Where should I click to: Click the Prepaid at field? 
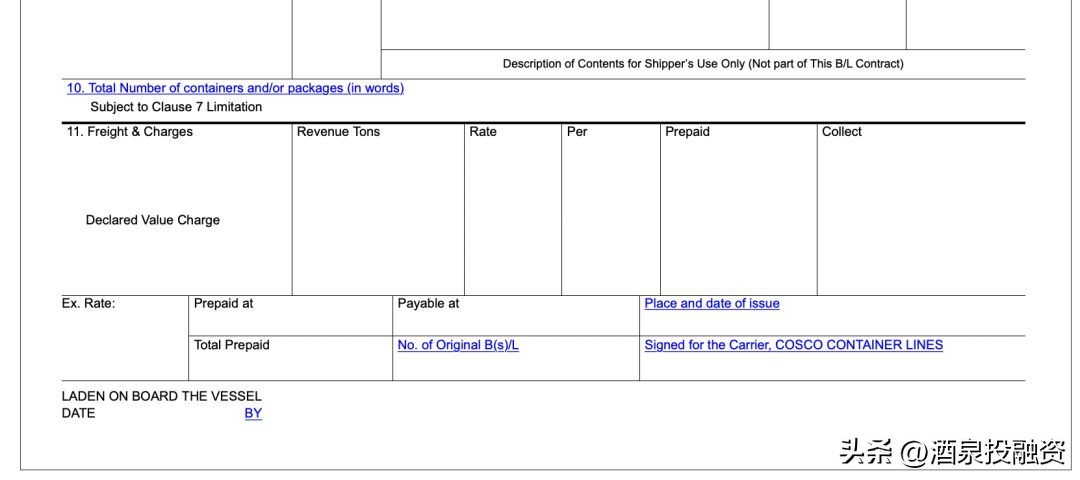[223, 304]
